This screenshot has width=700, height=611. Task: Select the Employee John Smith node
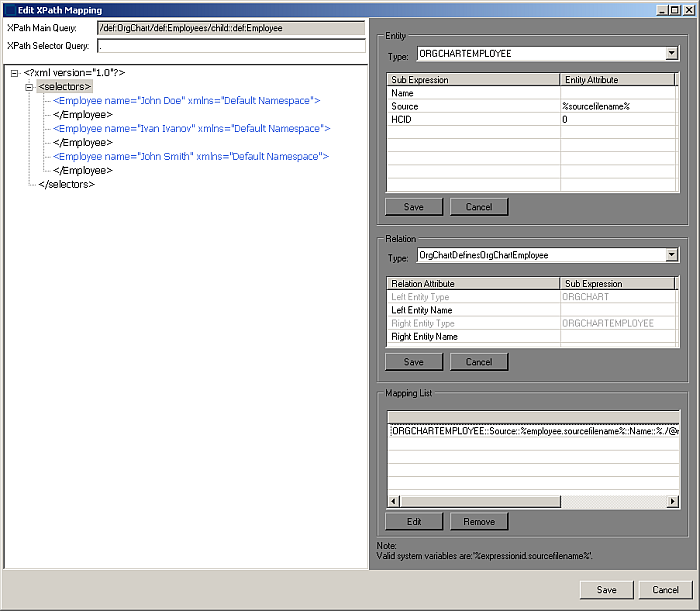190,157
